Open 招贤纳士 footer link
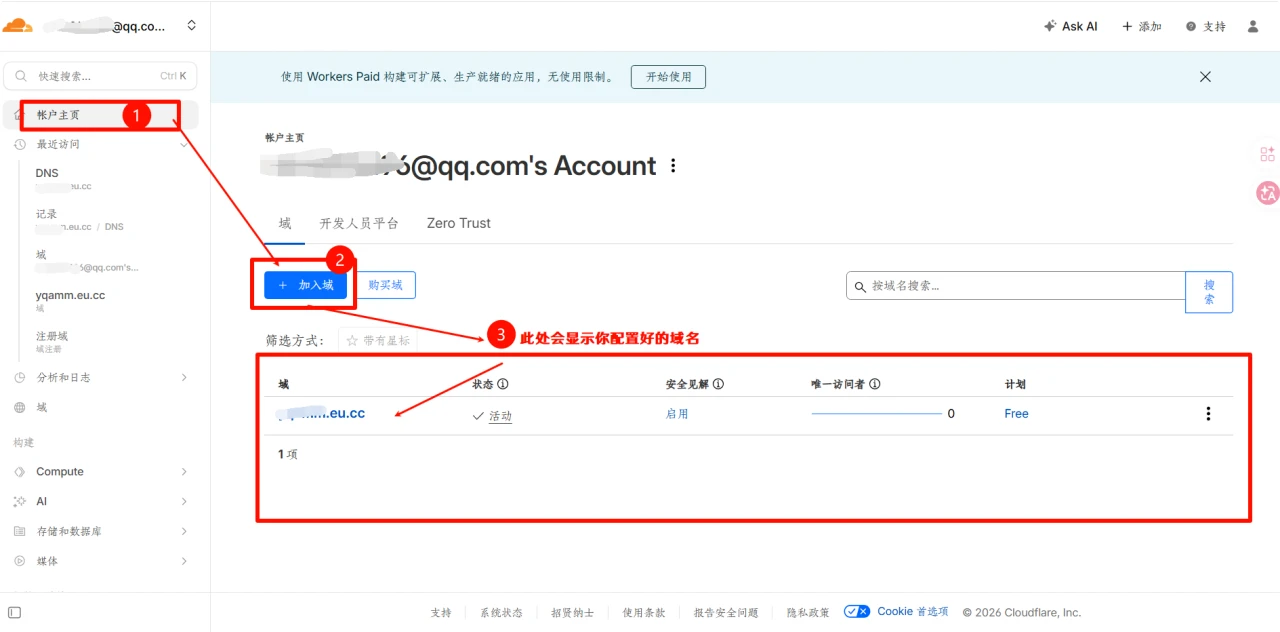1280x632 pixels. click(572, 613)
